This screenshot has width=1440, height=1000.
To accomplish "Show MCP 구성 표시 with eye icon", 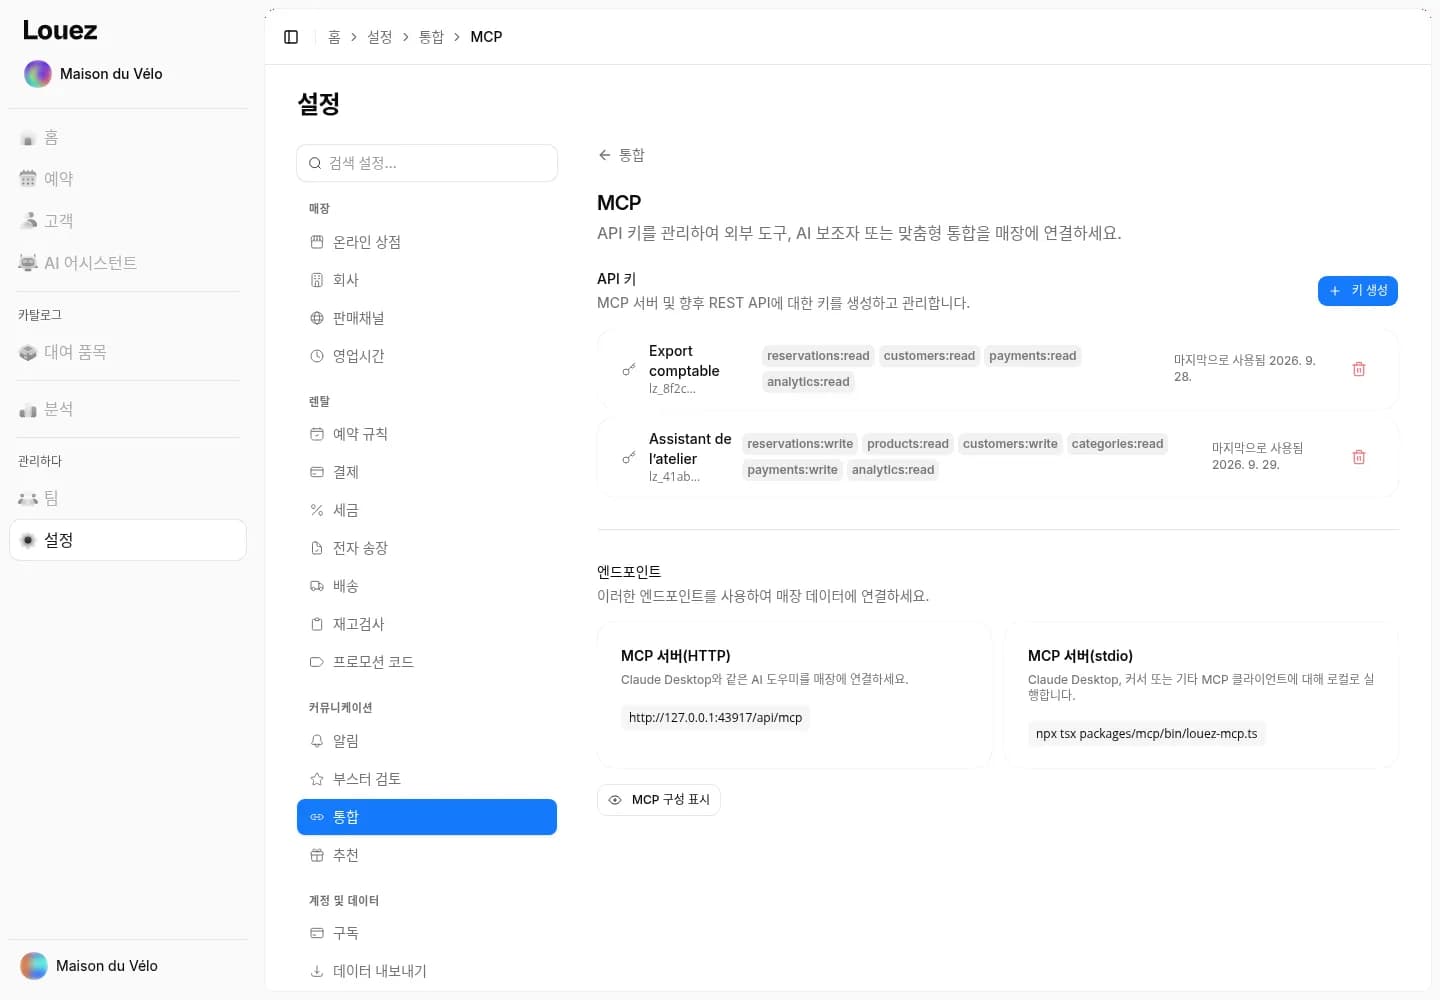I will [x=659, y=800].
